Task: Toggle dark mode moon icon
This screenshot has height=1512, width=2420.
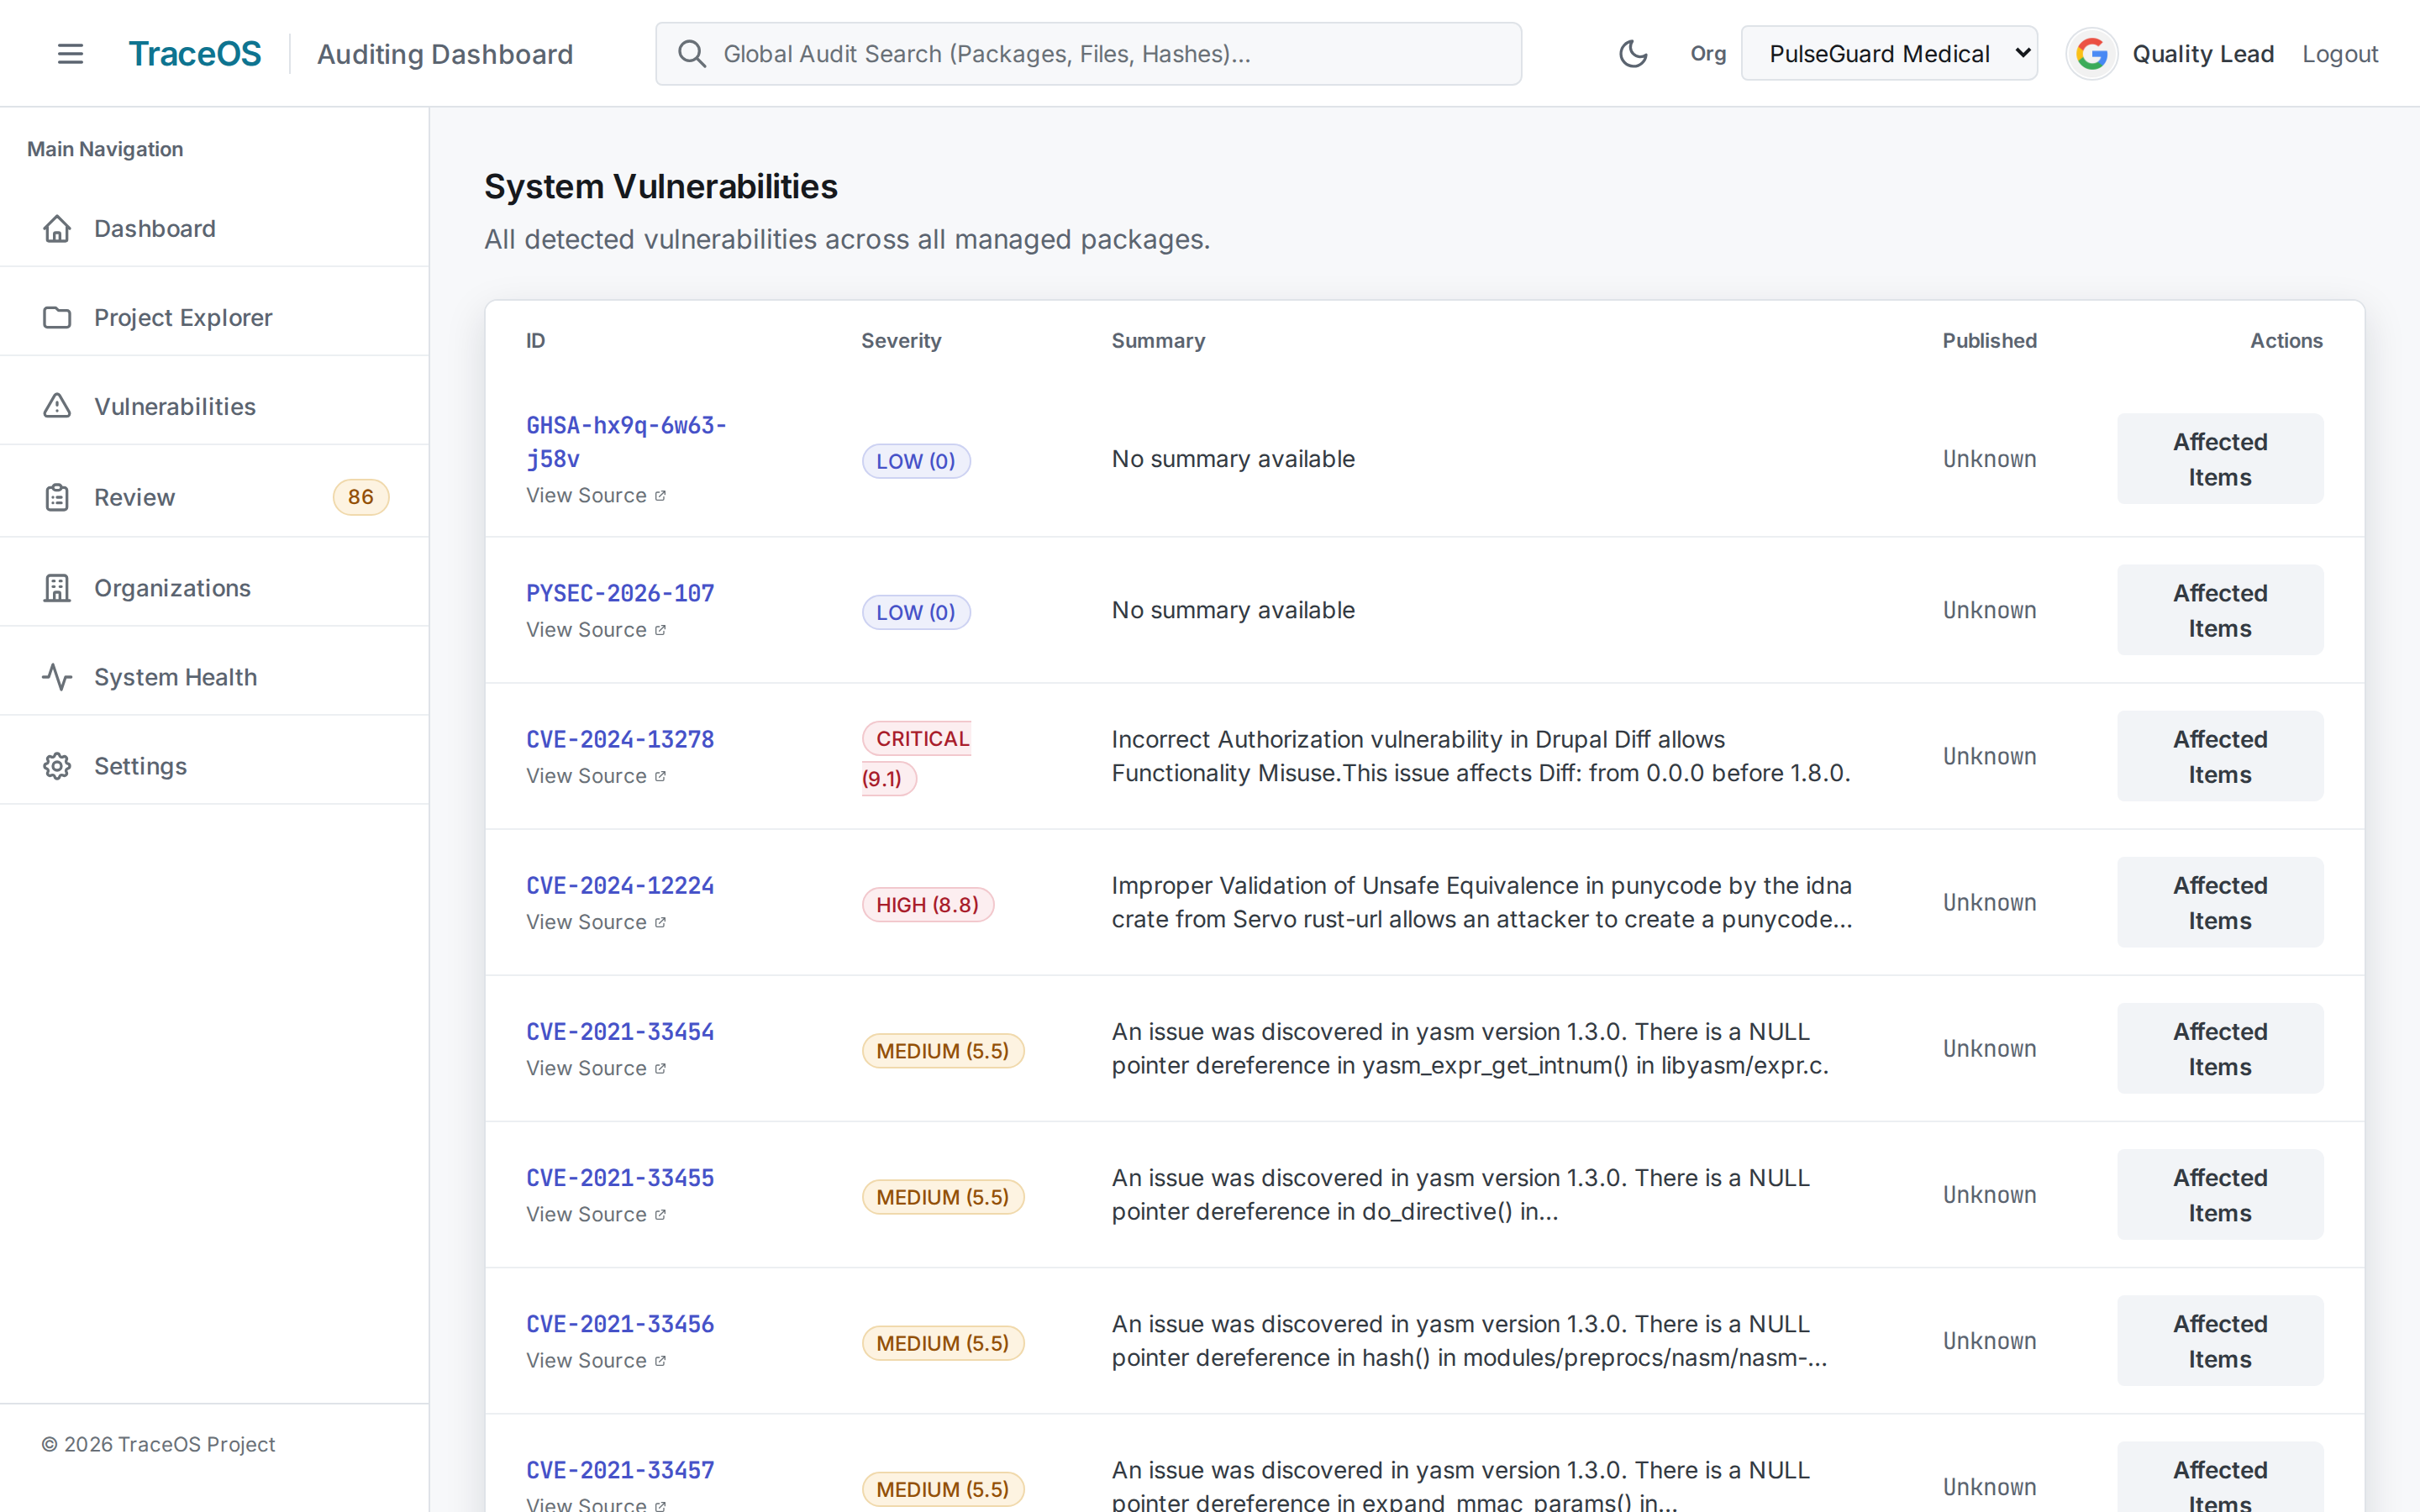Action: [1633, 54]
